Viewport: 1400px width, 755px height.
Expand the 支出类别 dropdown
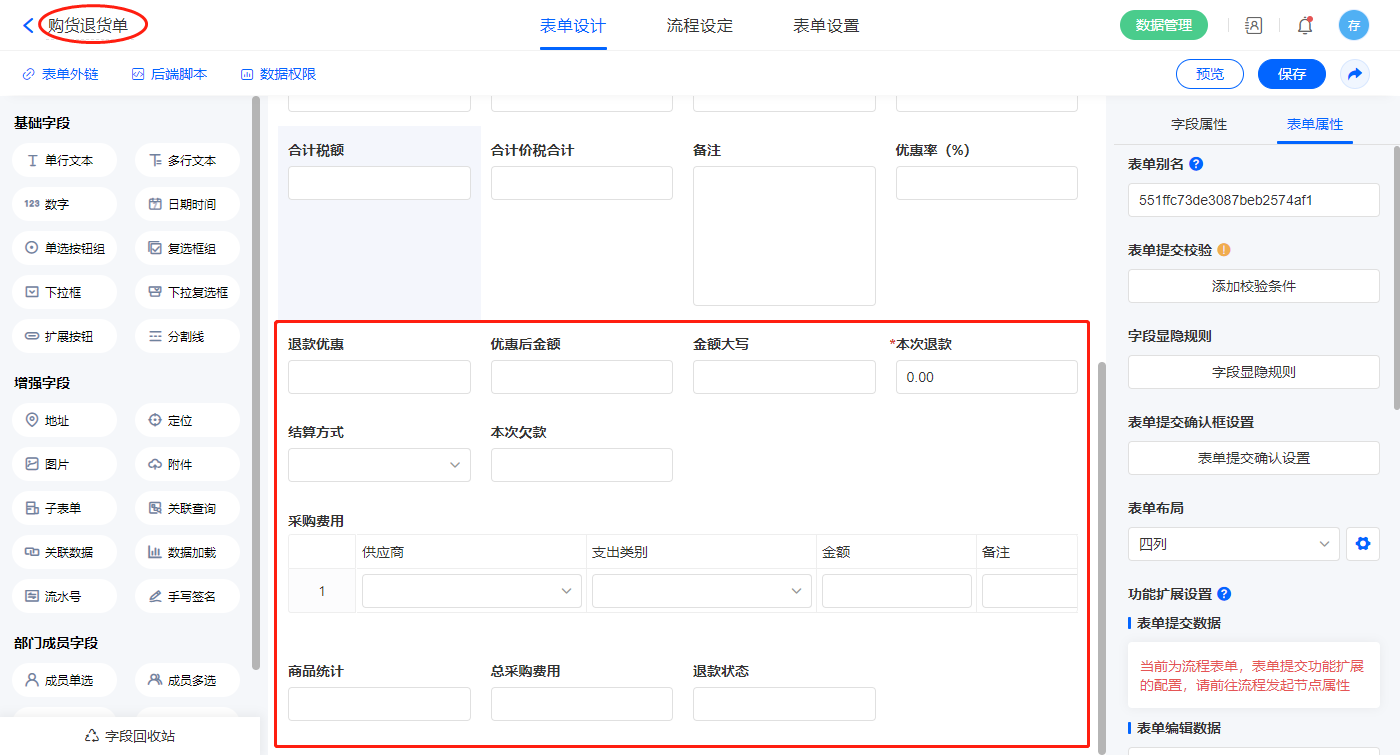point(701,591)
